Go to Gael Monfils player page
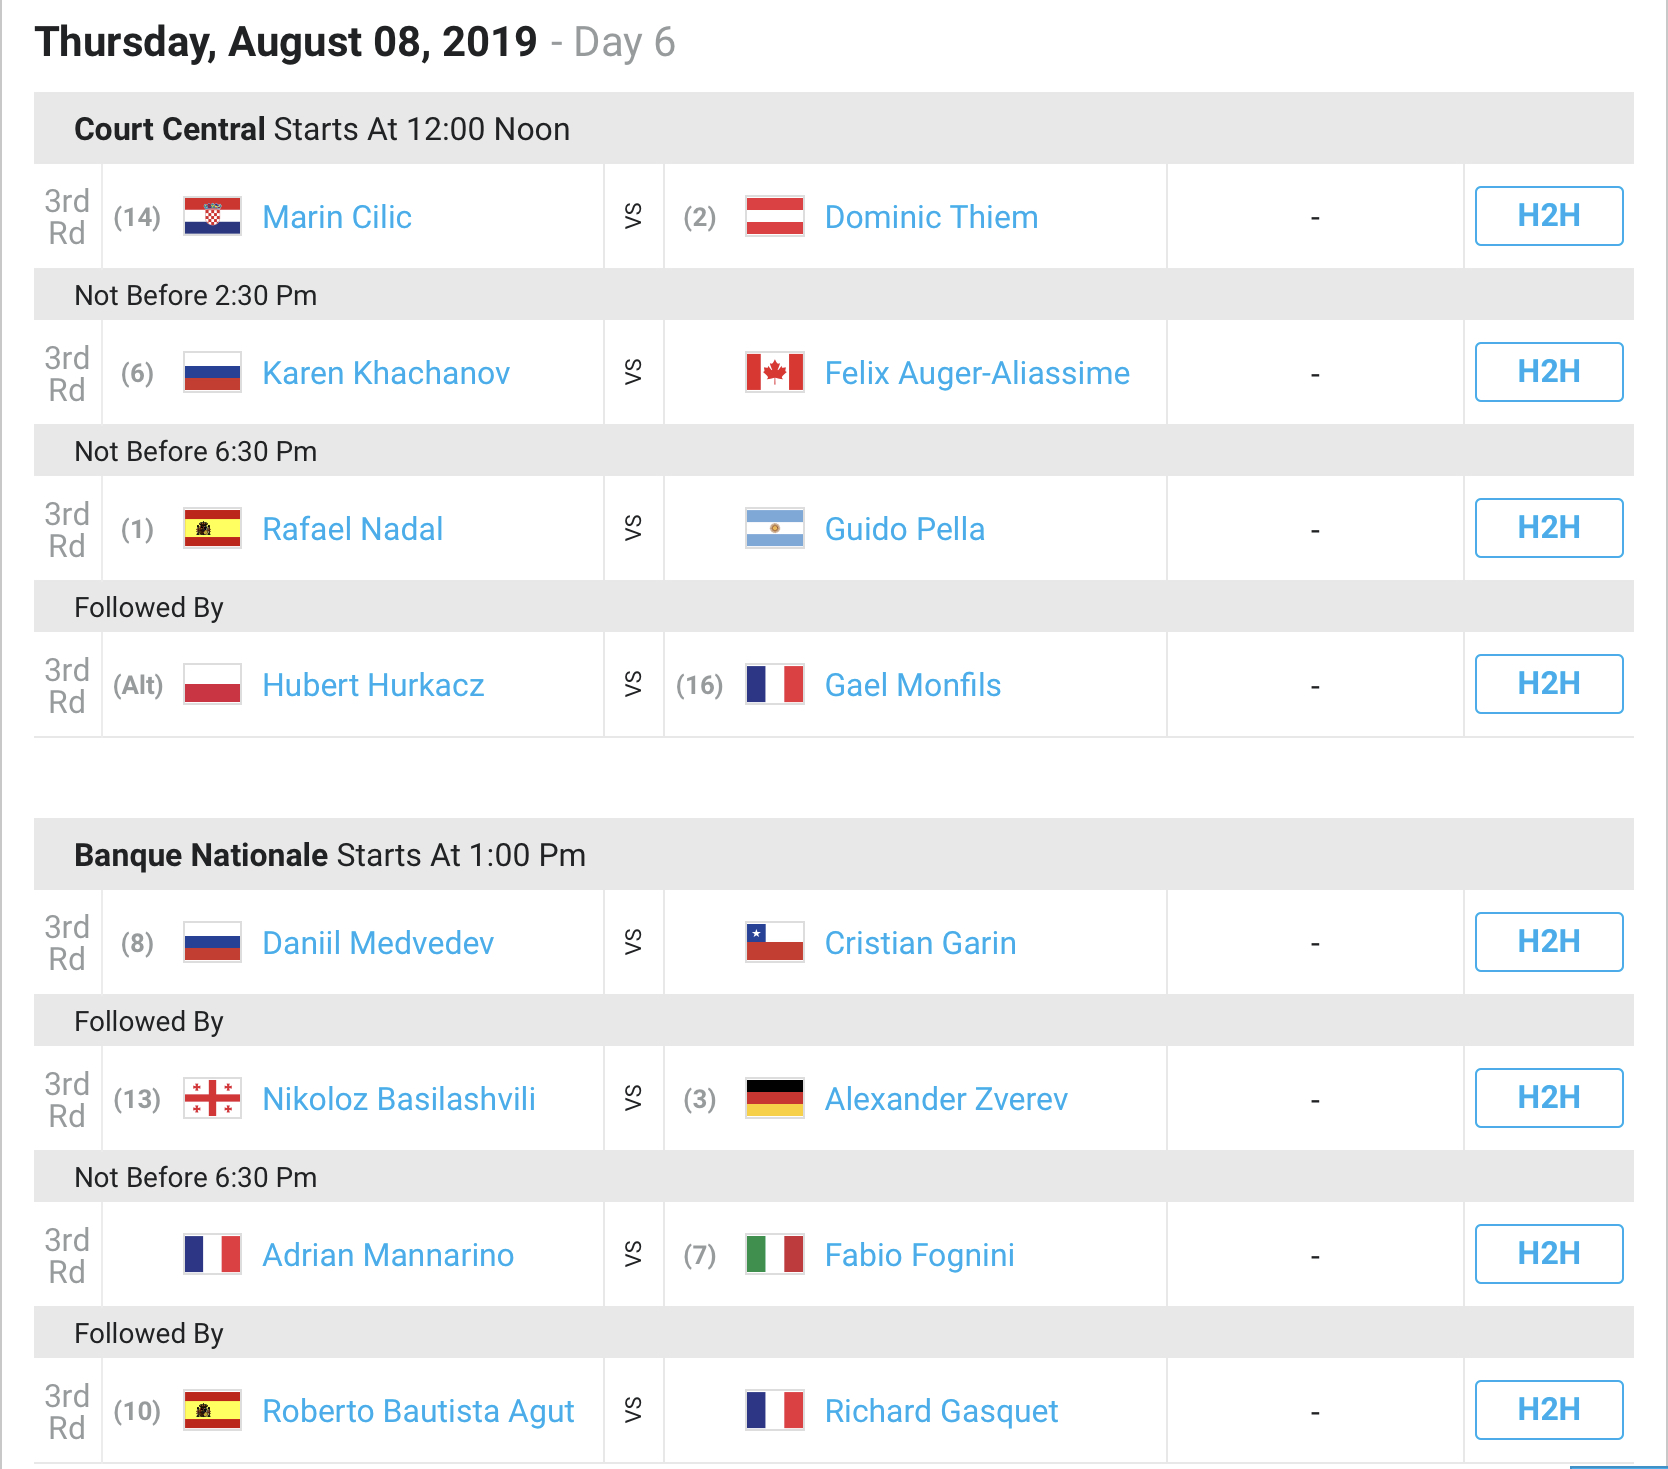The height and width of the screenshot is (1469, 1668). tap(912, 685)
